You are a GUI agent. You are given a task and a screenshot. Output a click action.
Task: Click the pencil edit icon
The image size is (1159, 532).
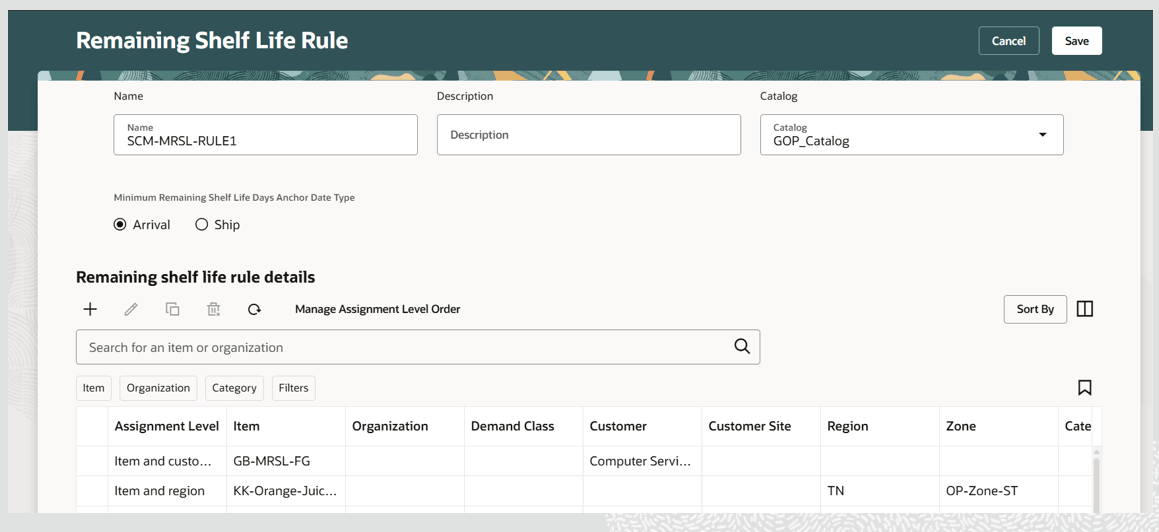[131, 310]
